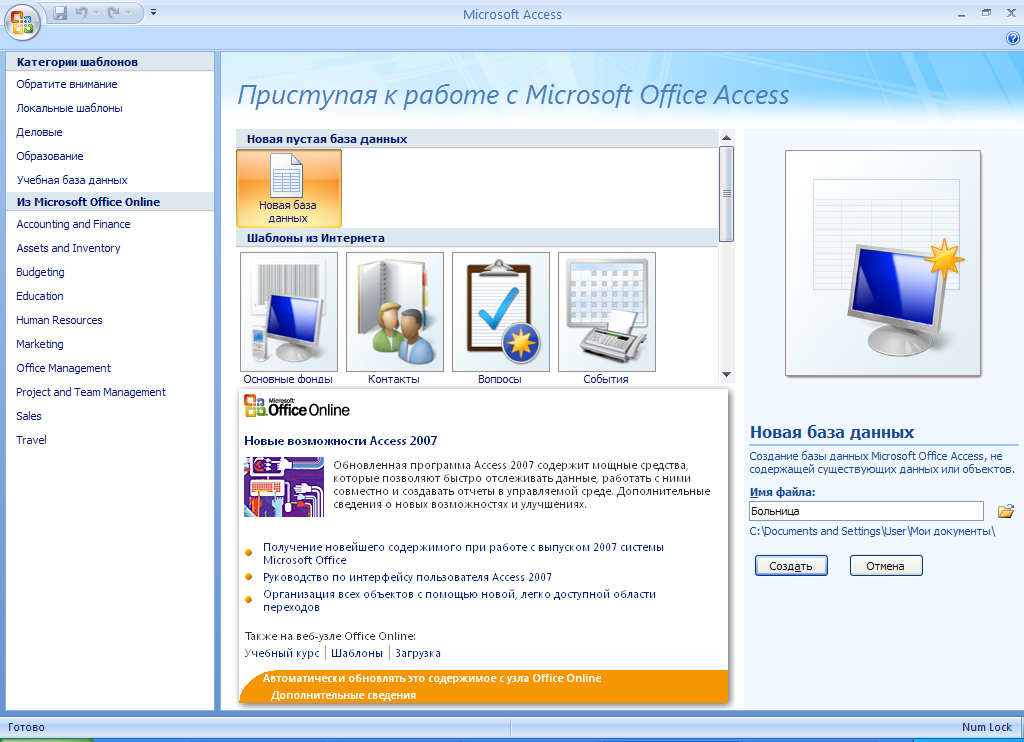Choose the Основные фонды template
Screen dimensions: 1024x742
[289, 319]
